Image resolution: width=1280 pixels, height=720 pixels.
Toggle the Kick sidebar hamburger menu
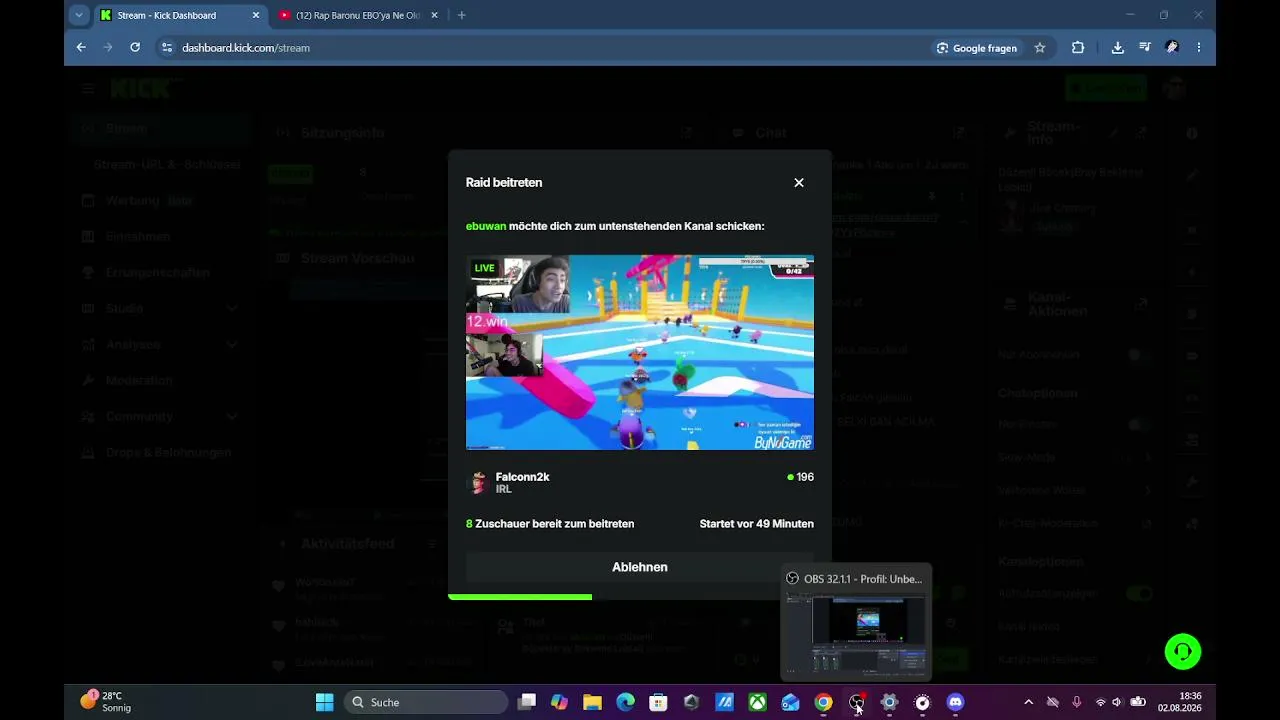point(88,89)
